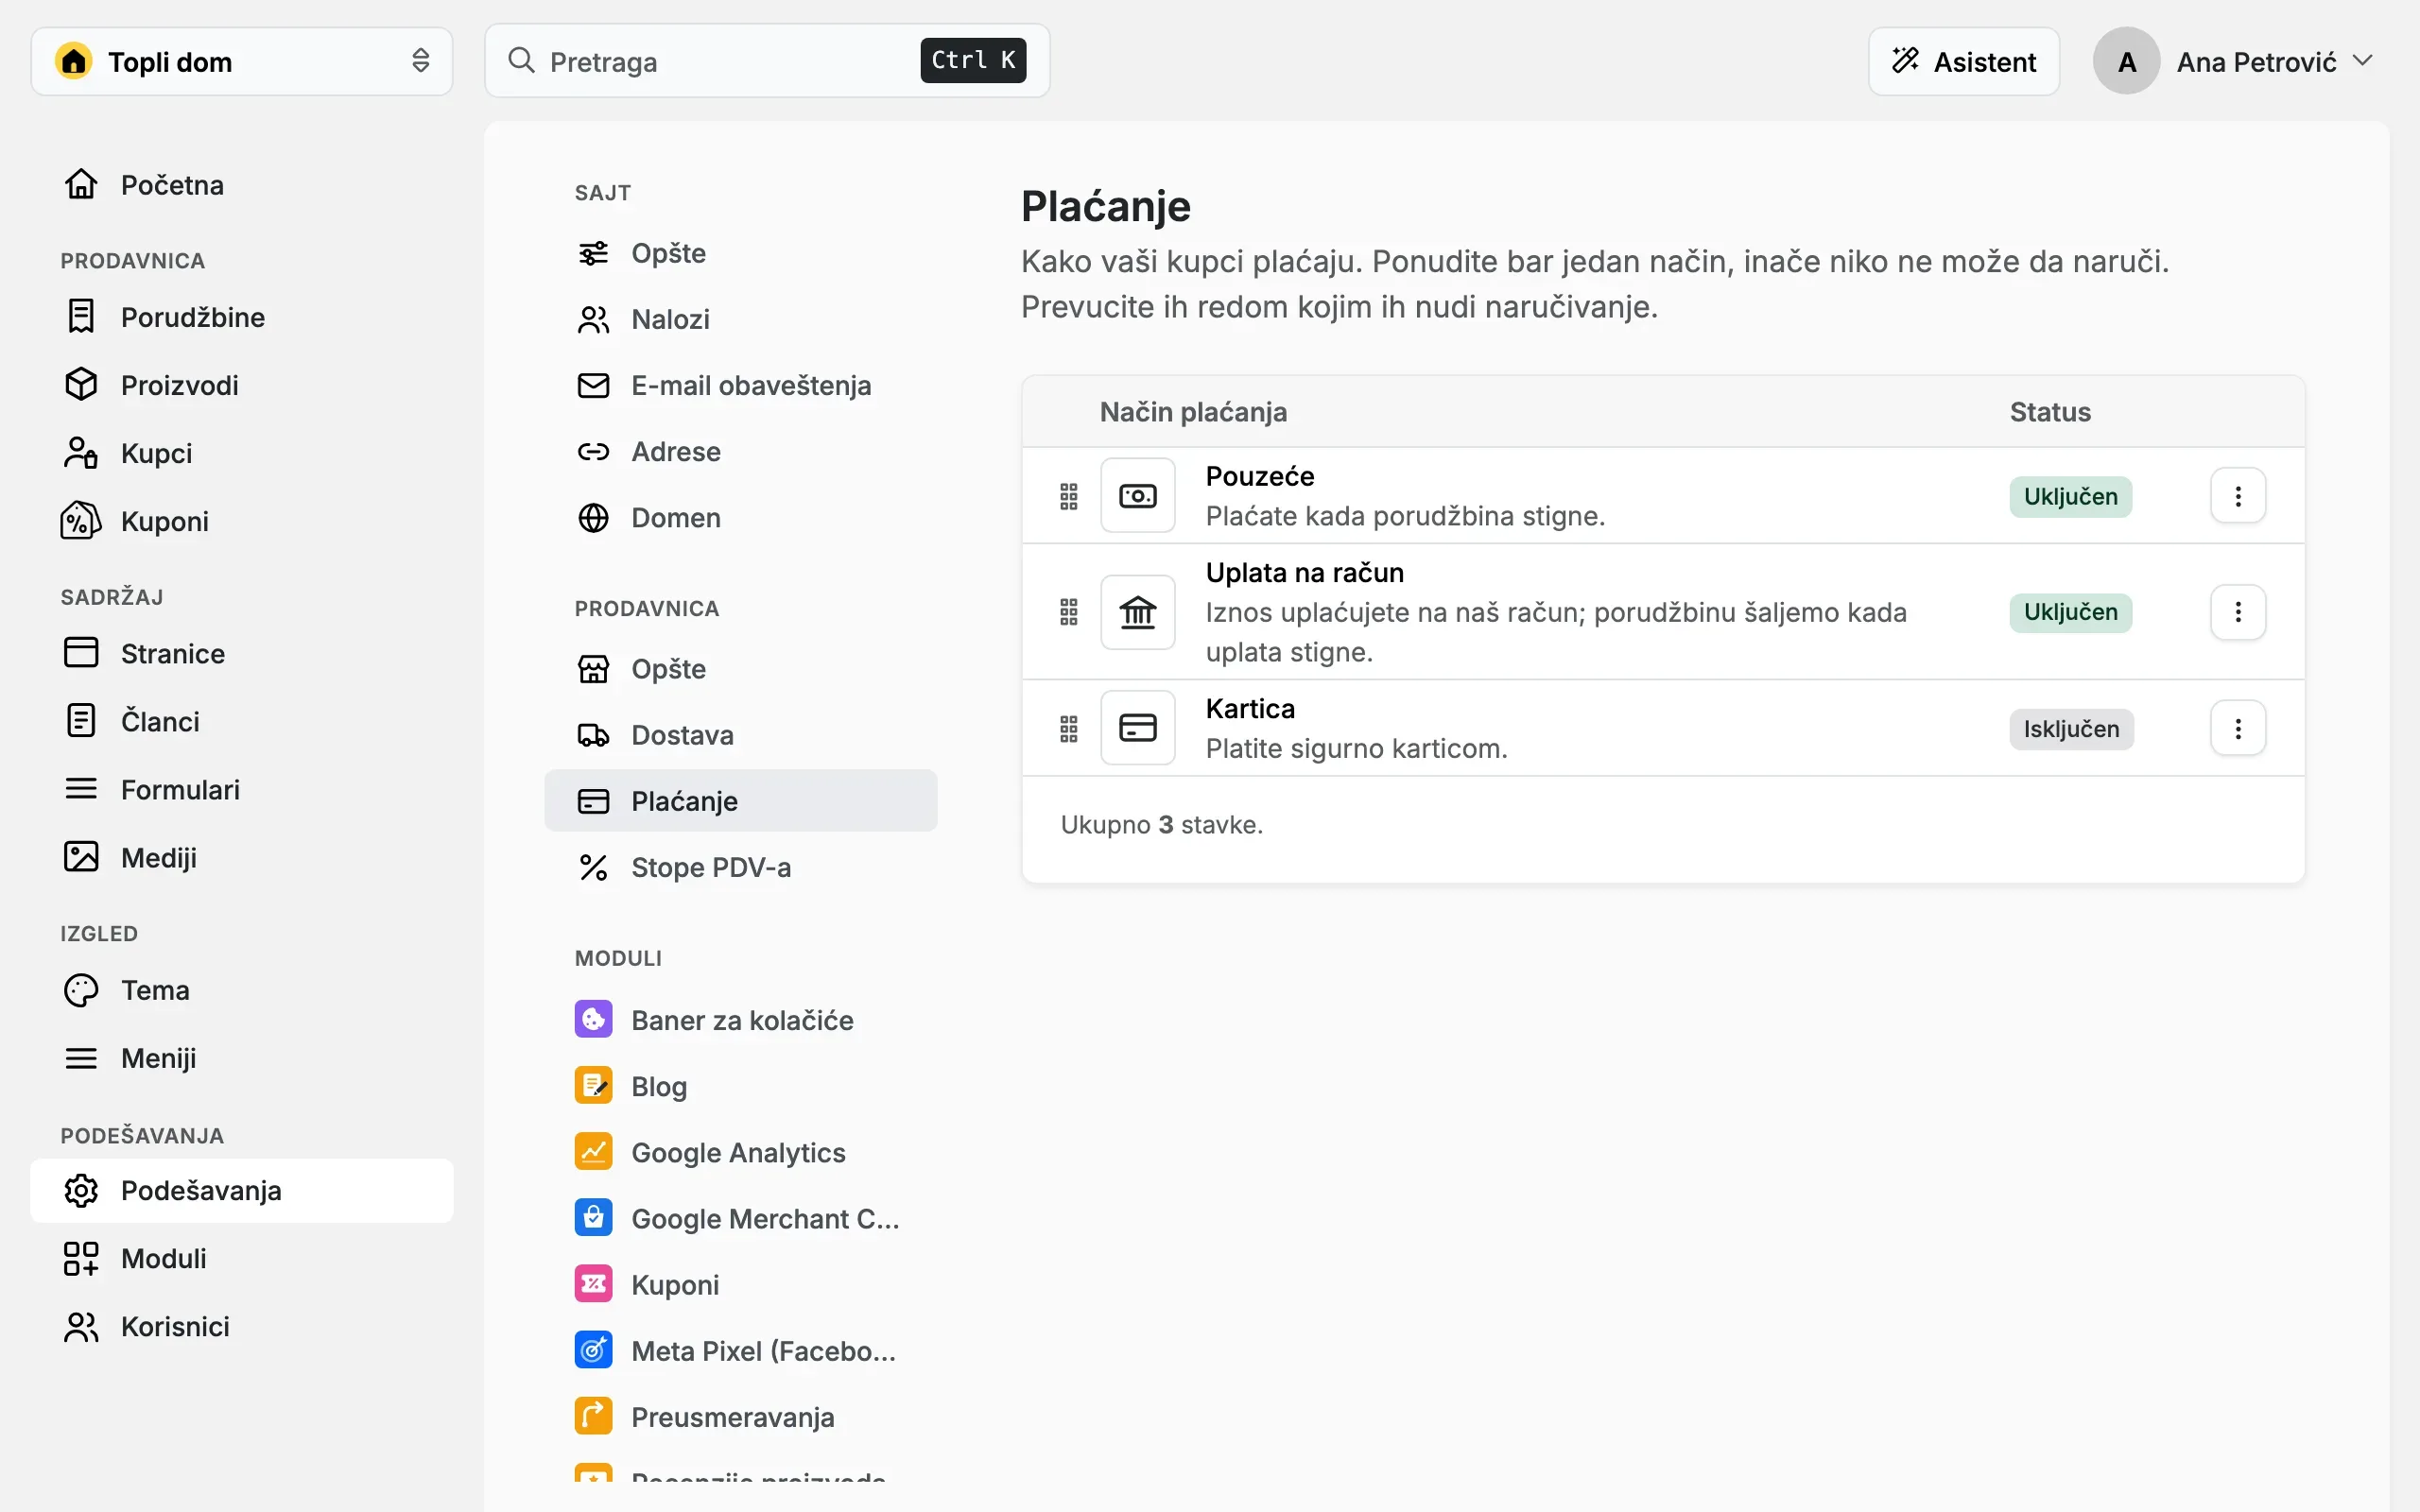
Task: Open the Topli dom store switcher
Action: [241, 61]
